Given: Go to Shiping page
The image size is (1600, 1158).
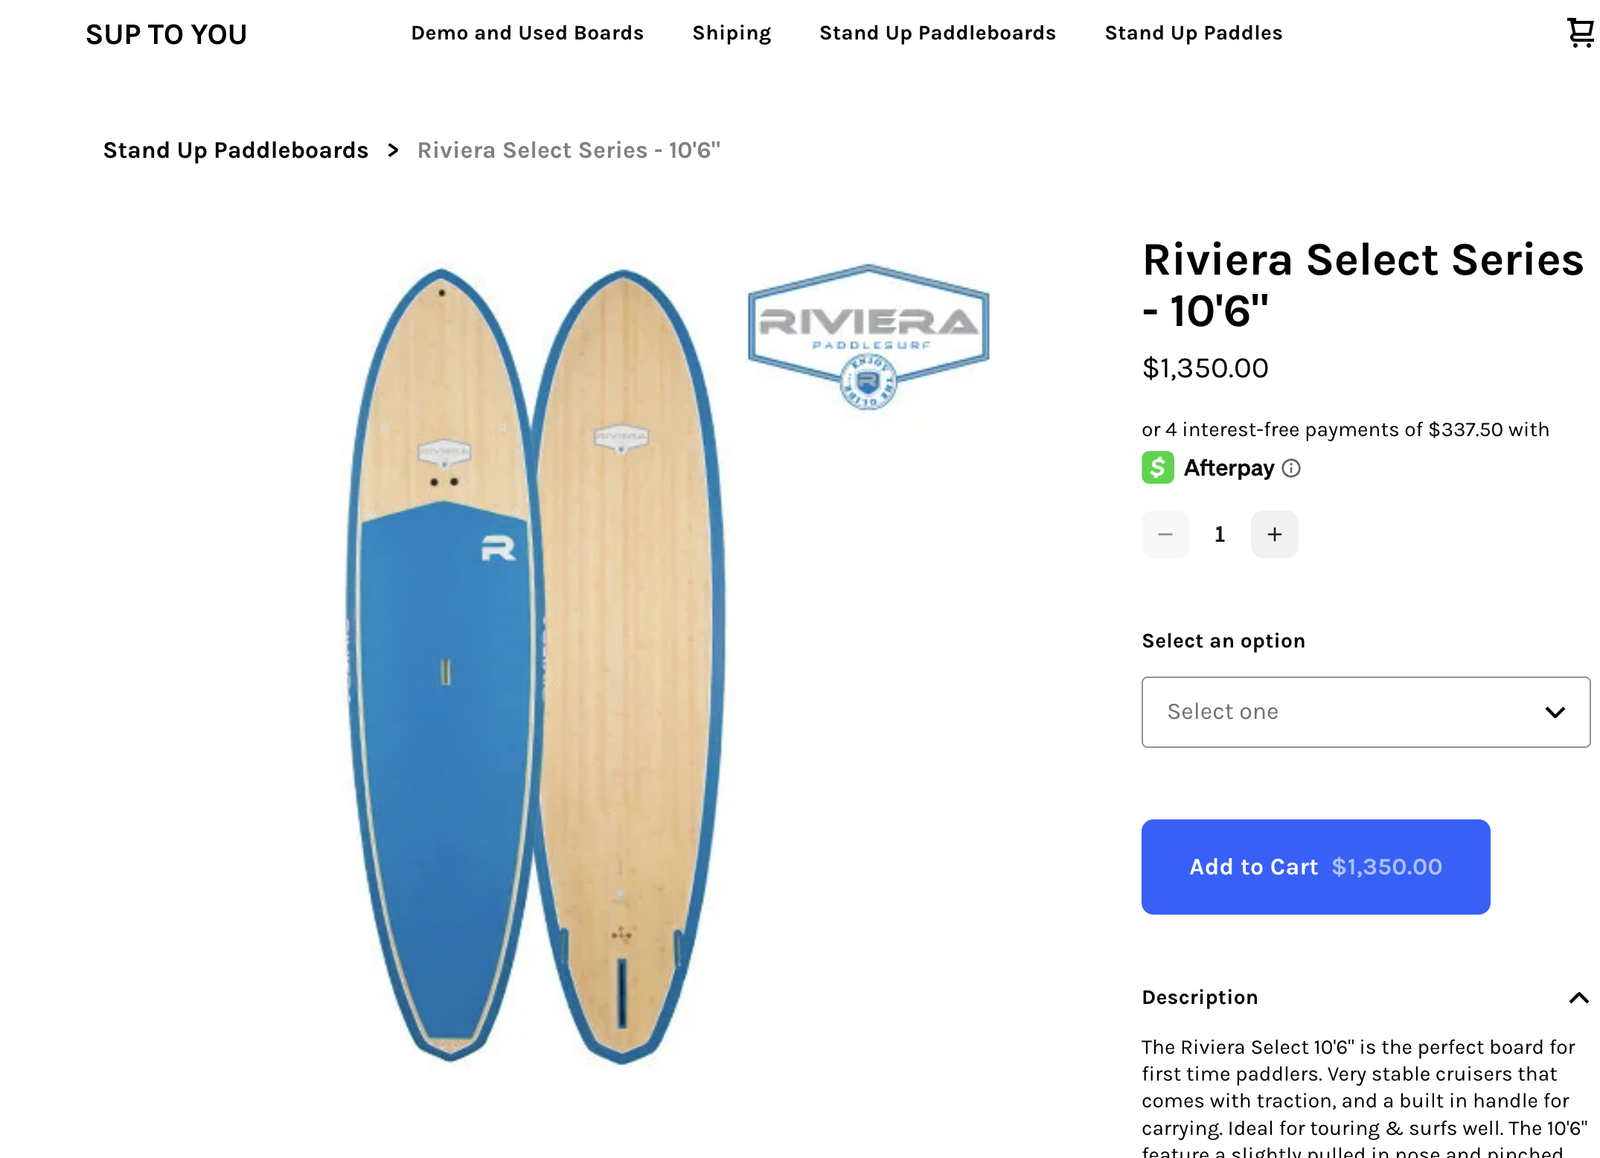Looking at the screenshot, I should pyautogui.click(x=731, y=33).
